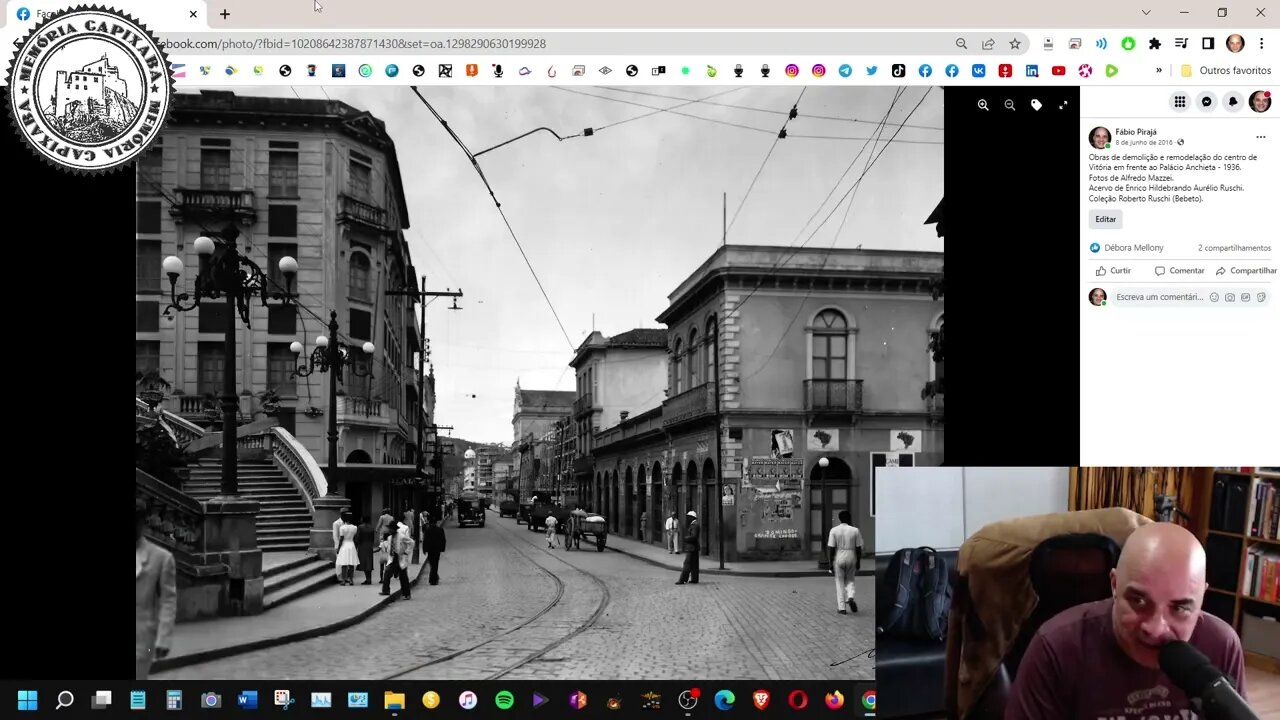Open the Windows Start menu
1280x720 pixels.
pos(27,700)
